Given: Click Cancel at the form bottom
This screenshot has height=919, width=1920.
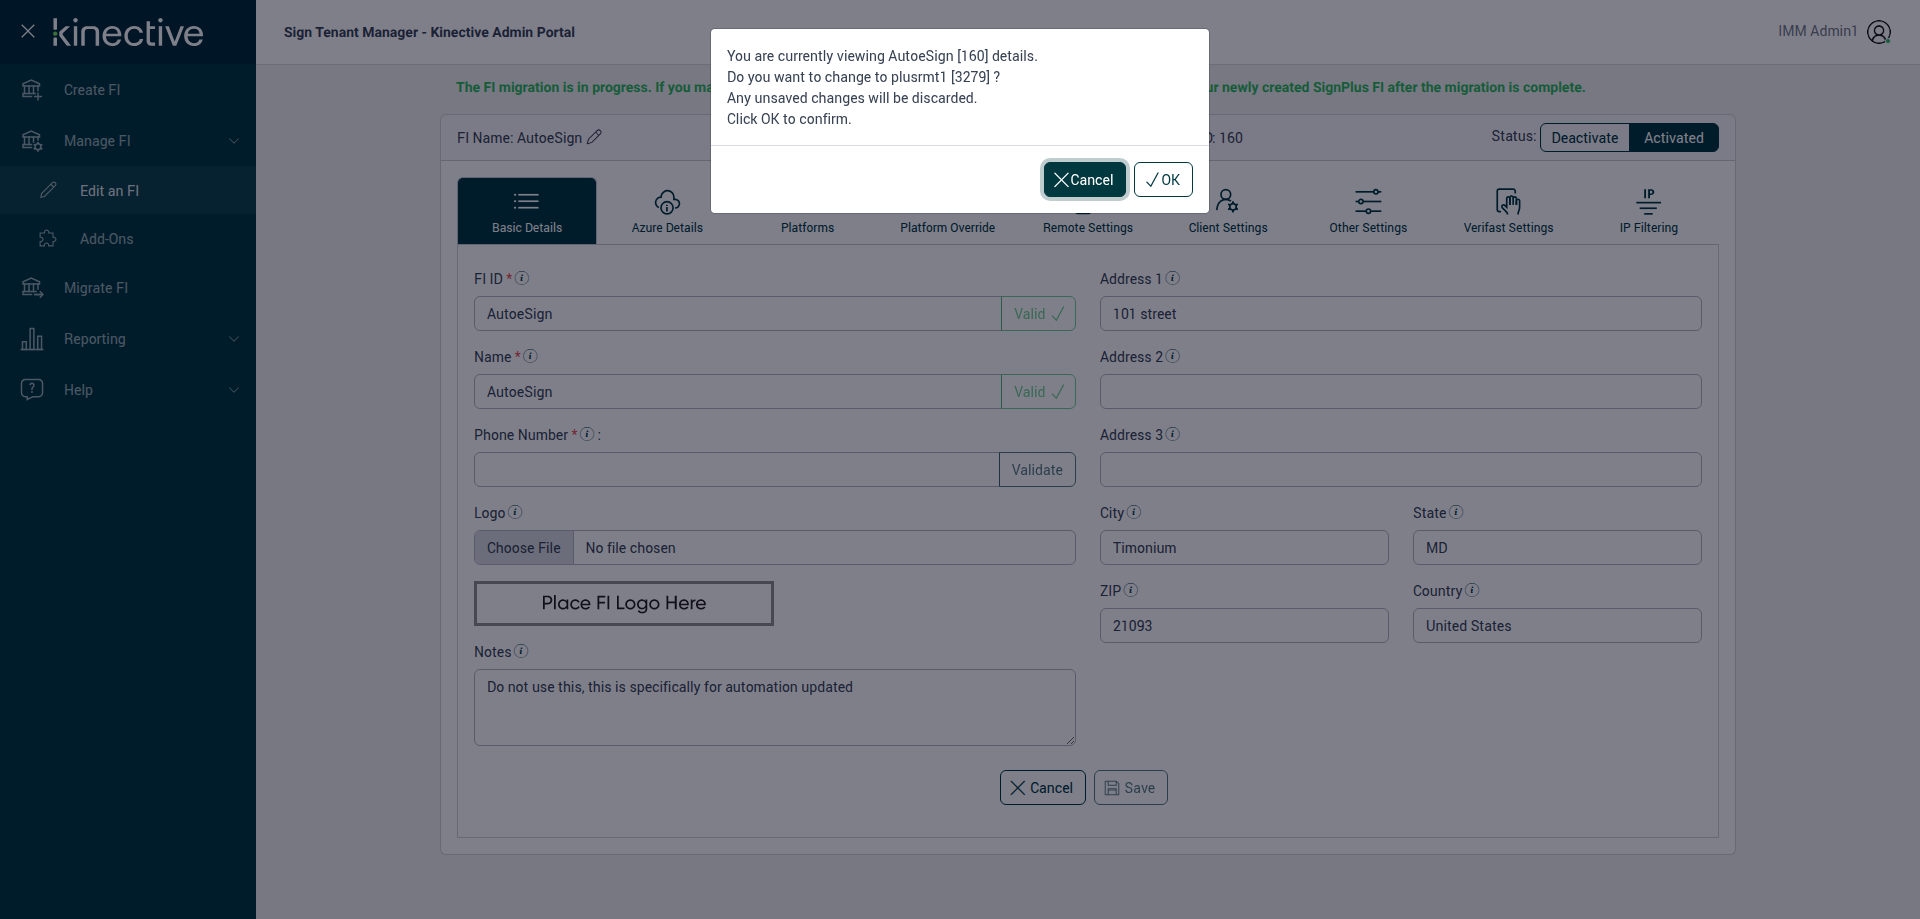Looking at the screenshot, I should click(1042, 788).
